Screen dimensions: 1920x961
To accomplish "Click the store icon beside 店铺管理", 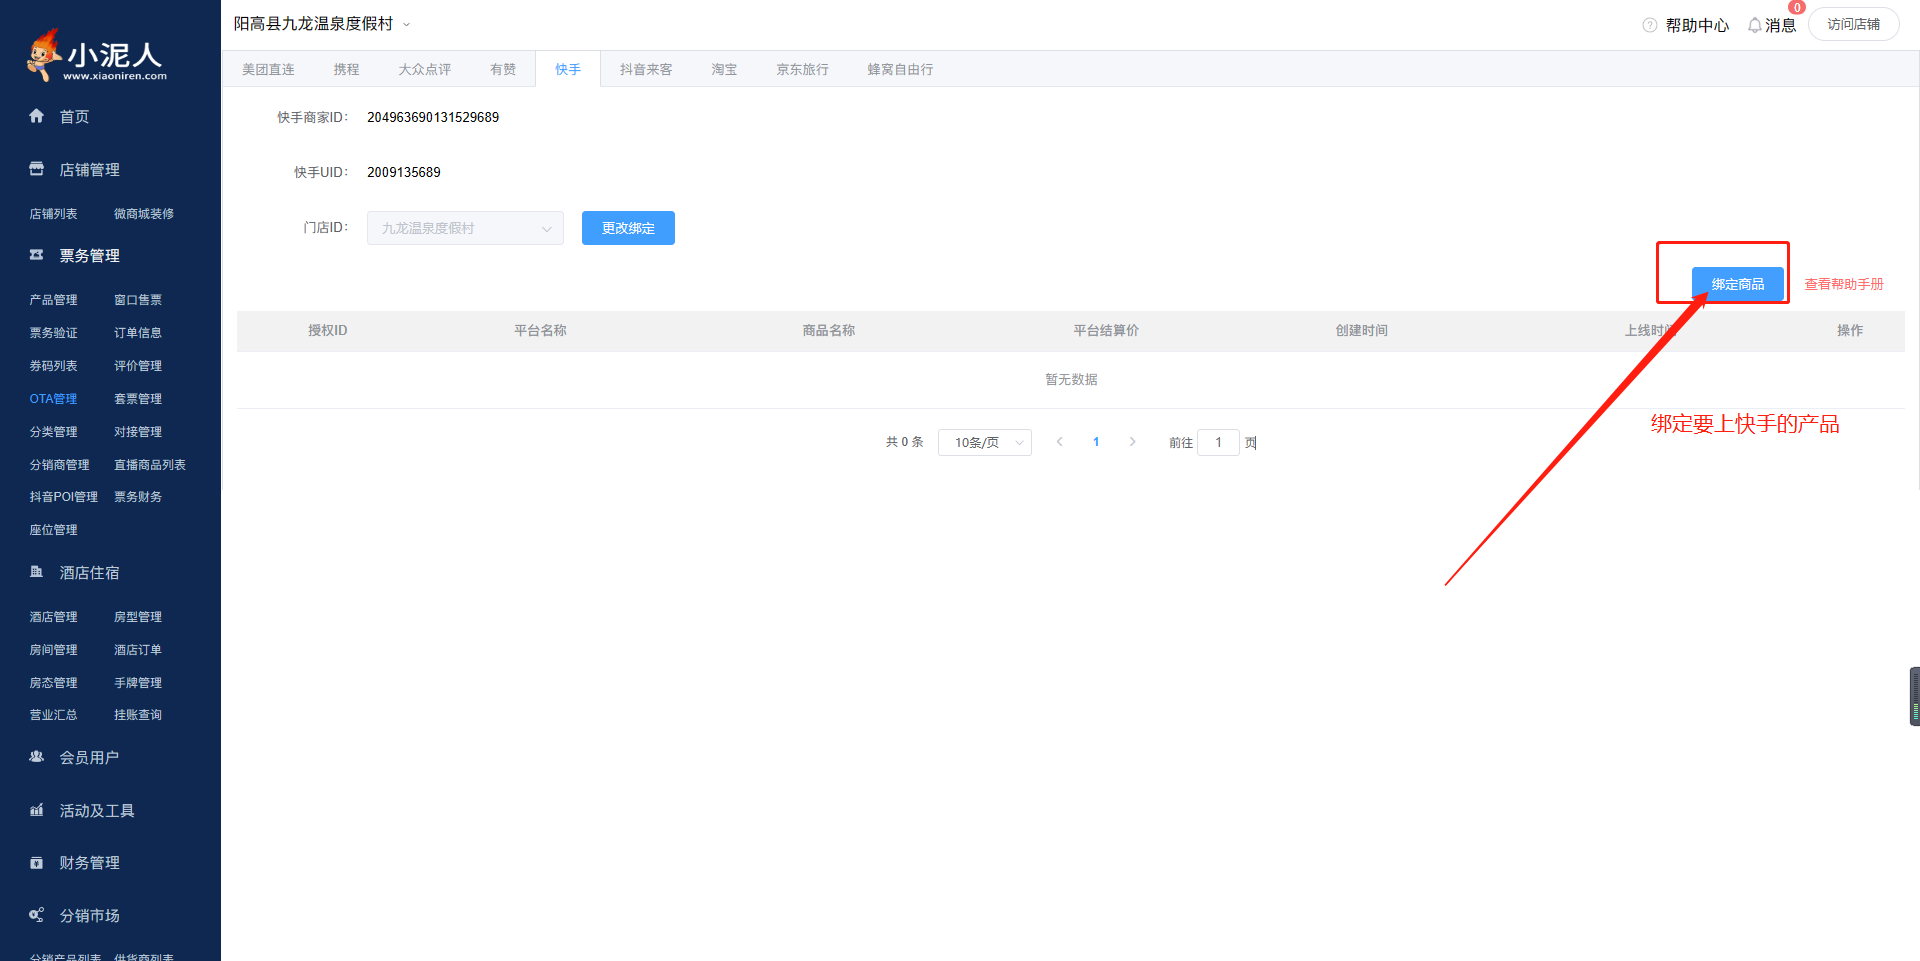I will pos(37,169).
